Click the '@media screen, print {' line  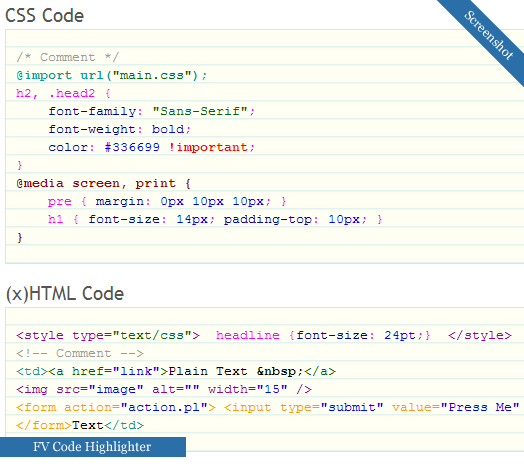104,184
